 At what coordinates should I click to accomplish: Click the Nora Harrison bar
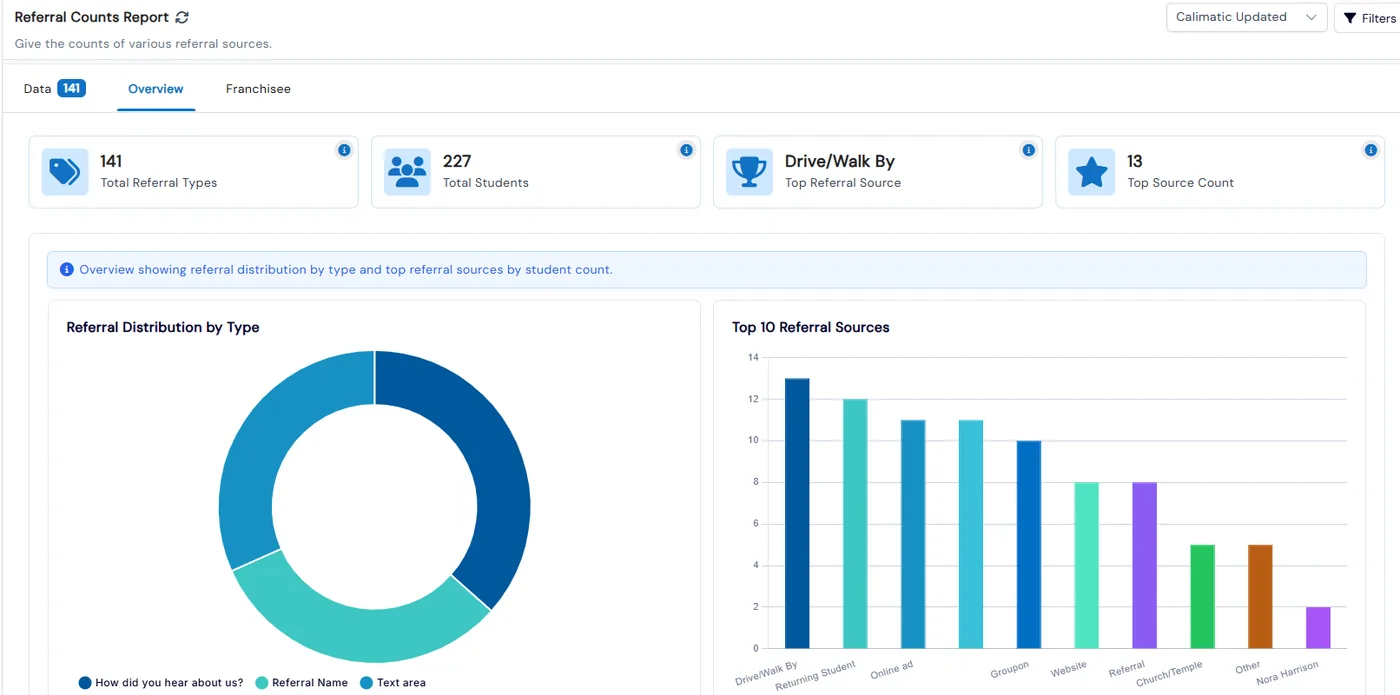(1318, 627)
